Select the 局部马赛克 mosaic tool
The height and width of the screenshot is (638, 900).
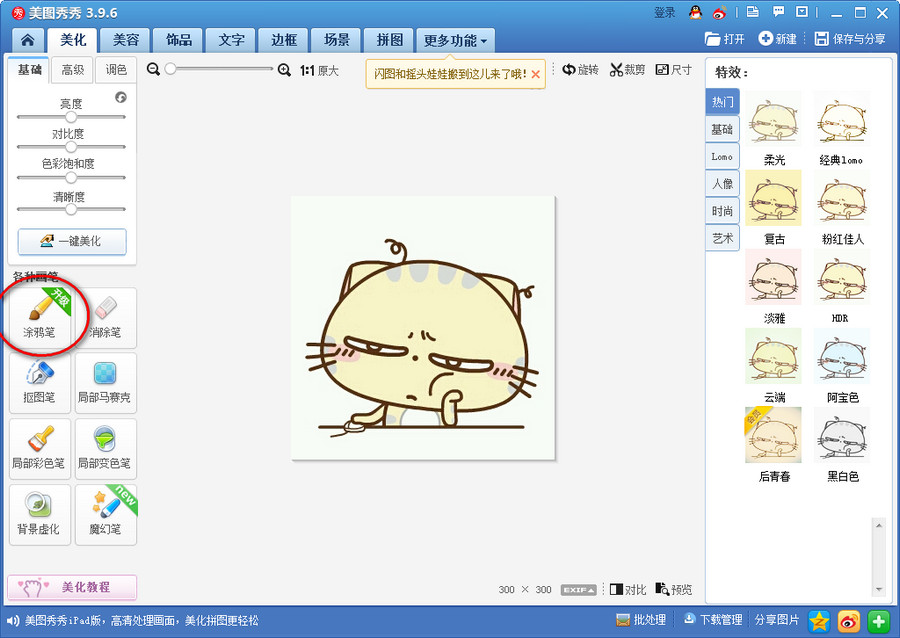(x=105, y=383)
